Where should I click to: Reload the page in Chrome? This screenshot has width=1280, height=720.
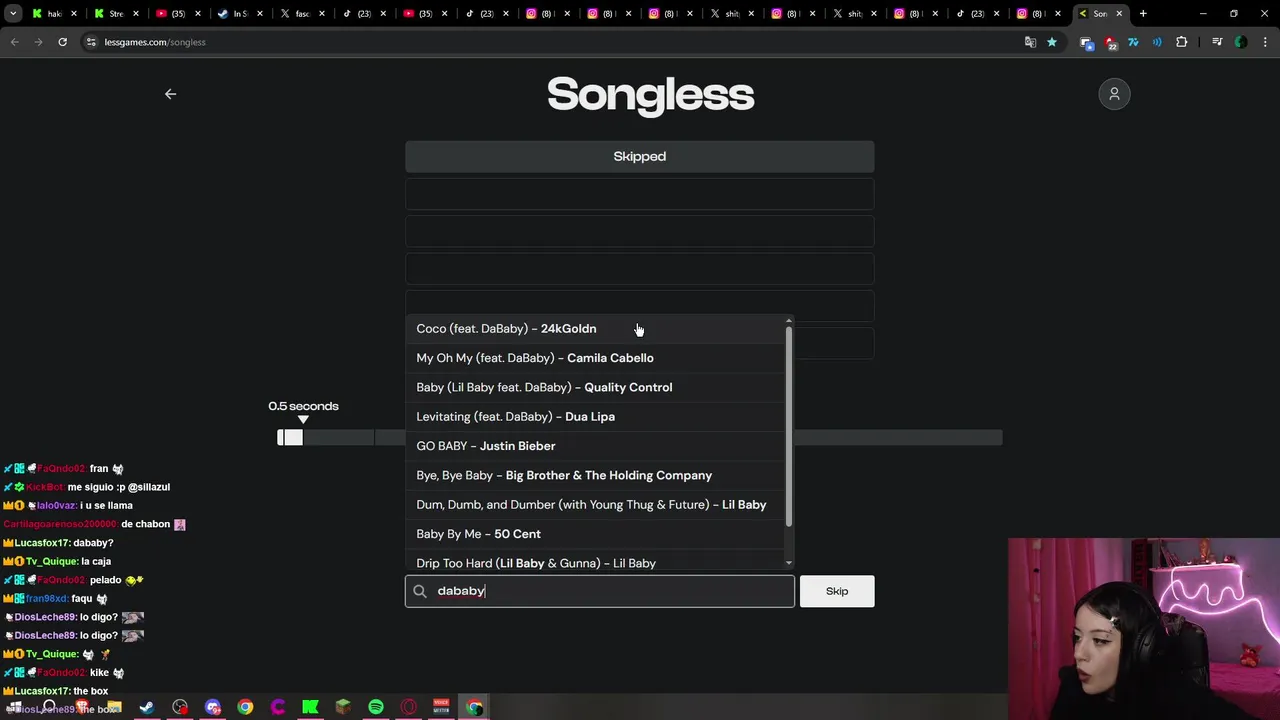[62, 42]
